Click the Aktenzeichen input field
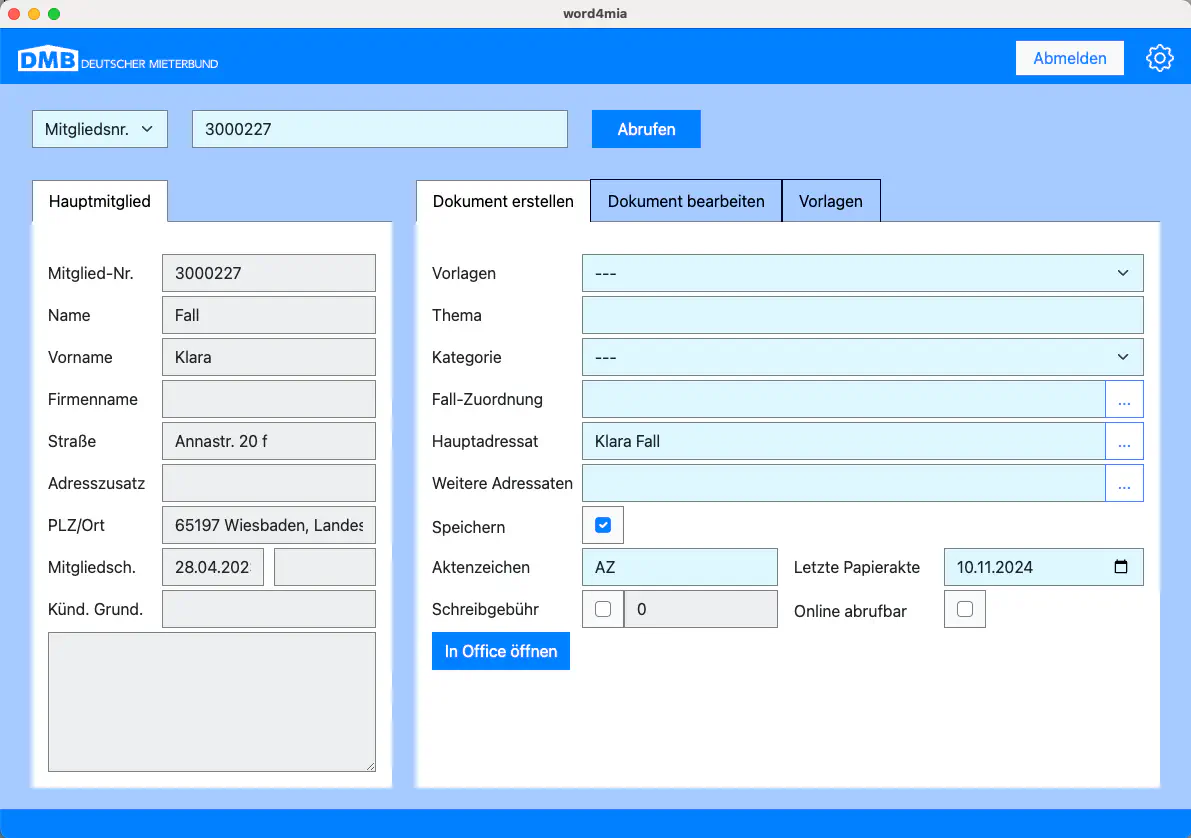The height and width of the screenshot is (838, 1191). point(679,567)
